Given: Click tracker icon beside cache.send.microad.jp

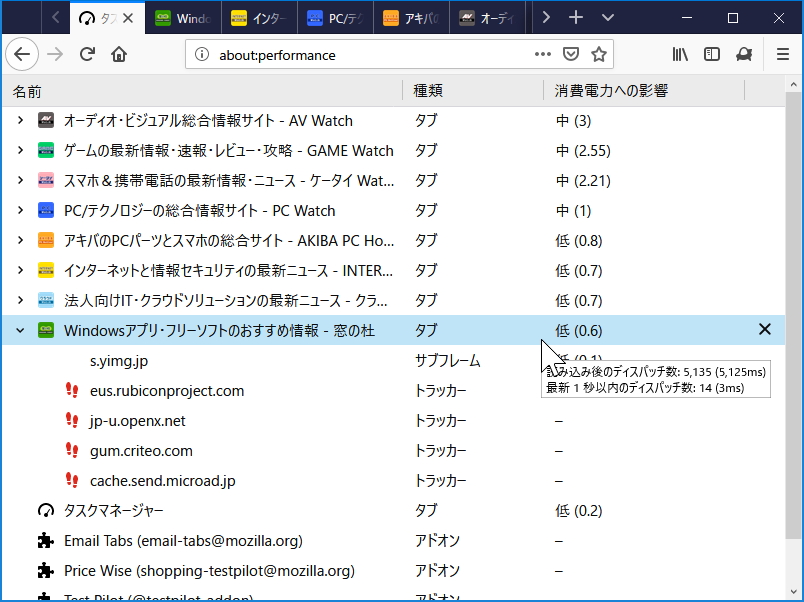Looking at the screenshot, I should (x=72, y=480).
